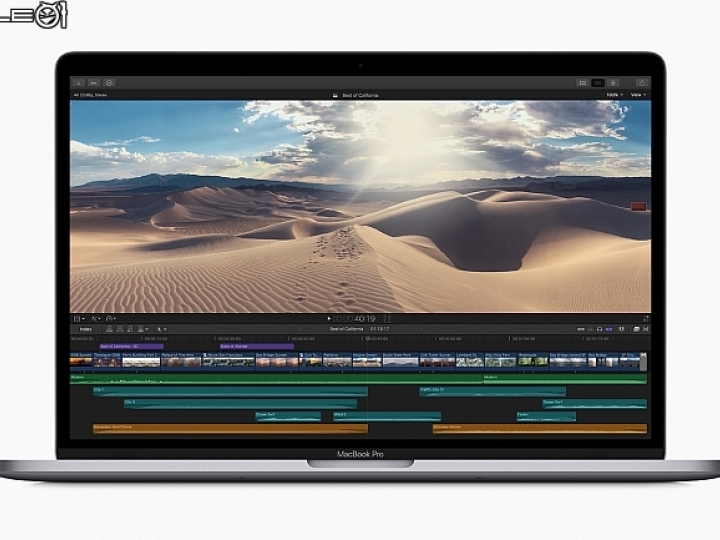Open the background tasks circle icon
Image resolution: width=720 pixels, height=540 pixels.
tap(109, 83)
